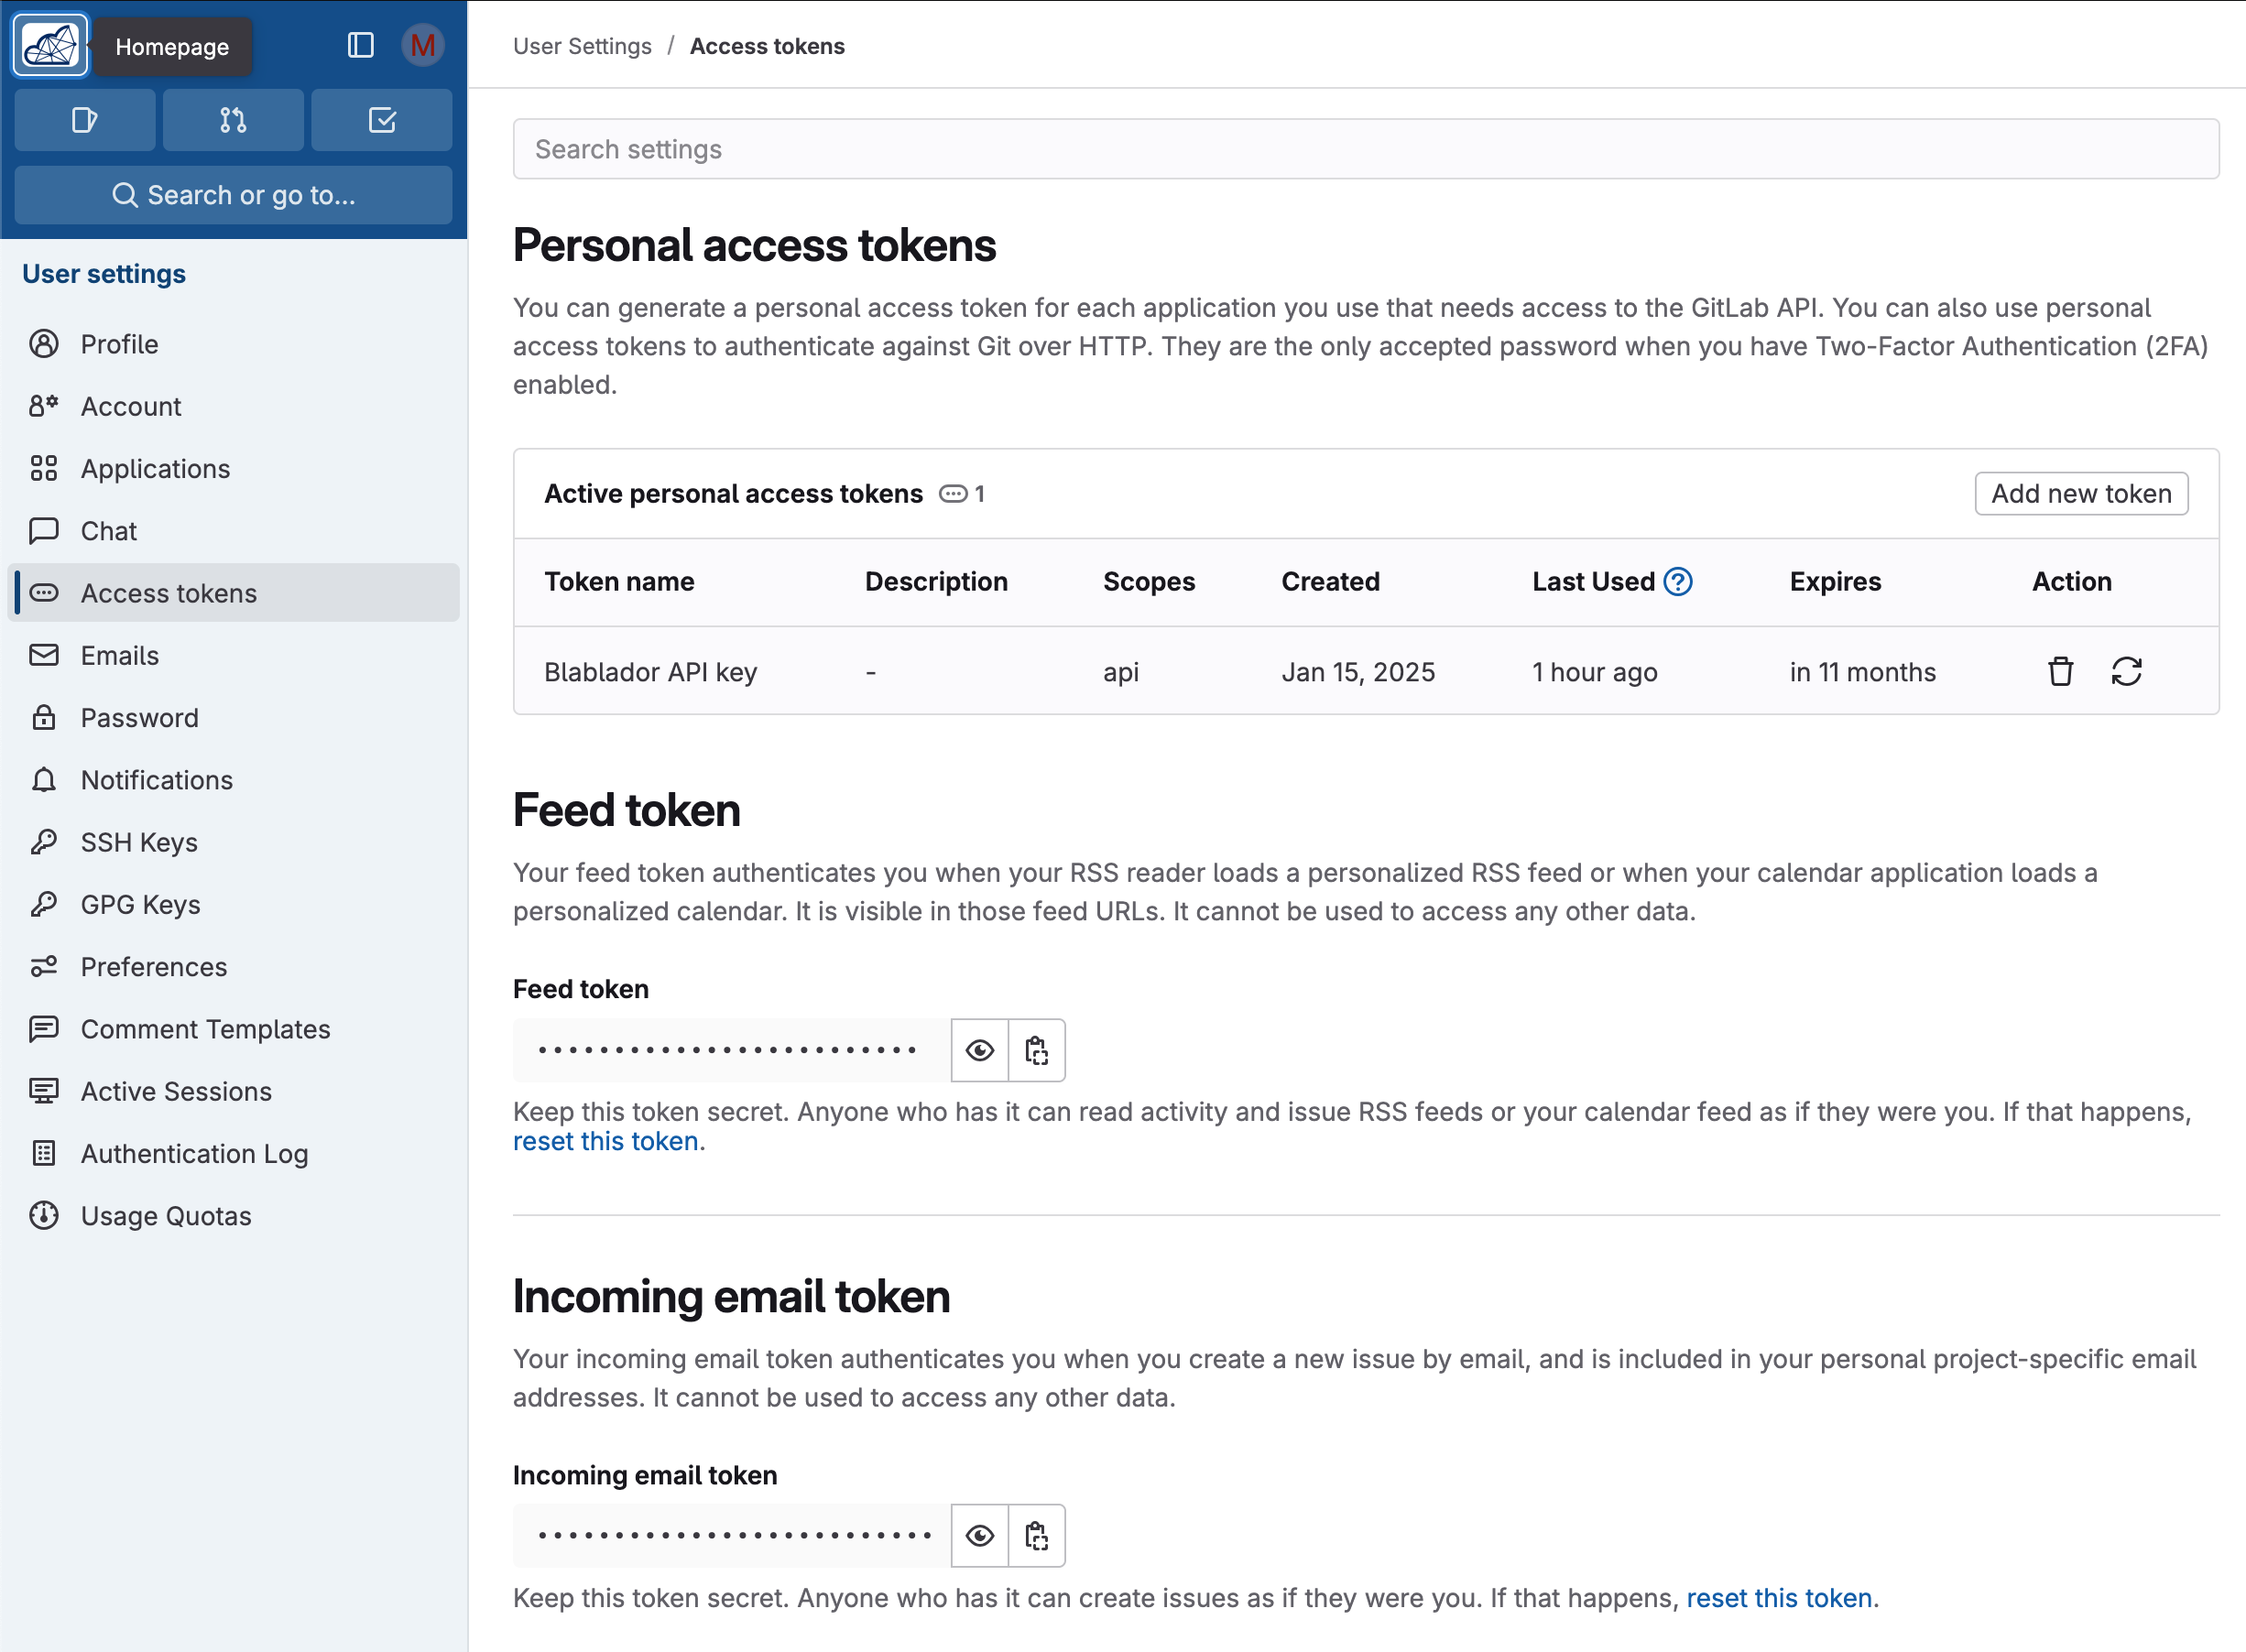Open the merge requests icon
The width and height of the screenshot is (2246, 1652).
point(233,120)
